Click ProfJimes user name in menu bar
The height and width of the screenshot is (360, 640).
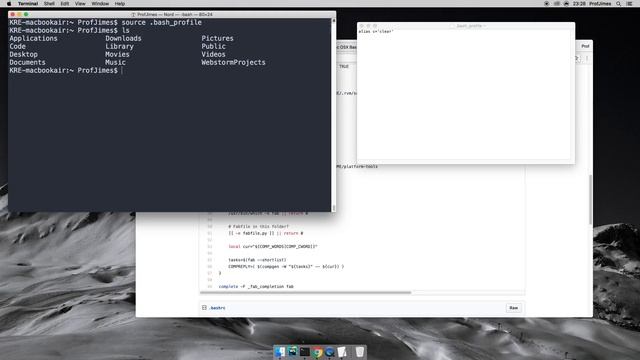(x=600, y=3)
